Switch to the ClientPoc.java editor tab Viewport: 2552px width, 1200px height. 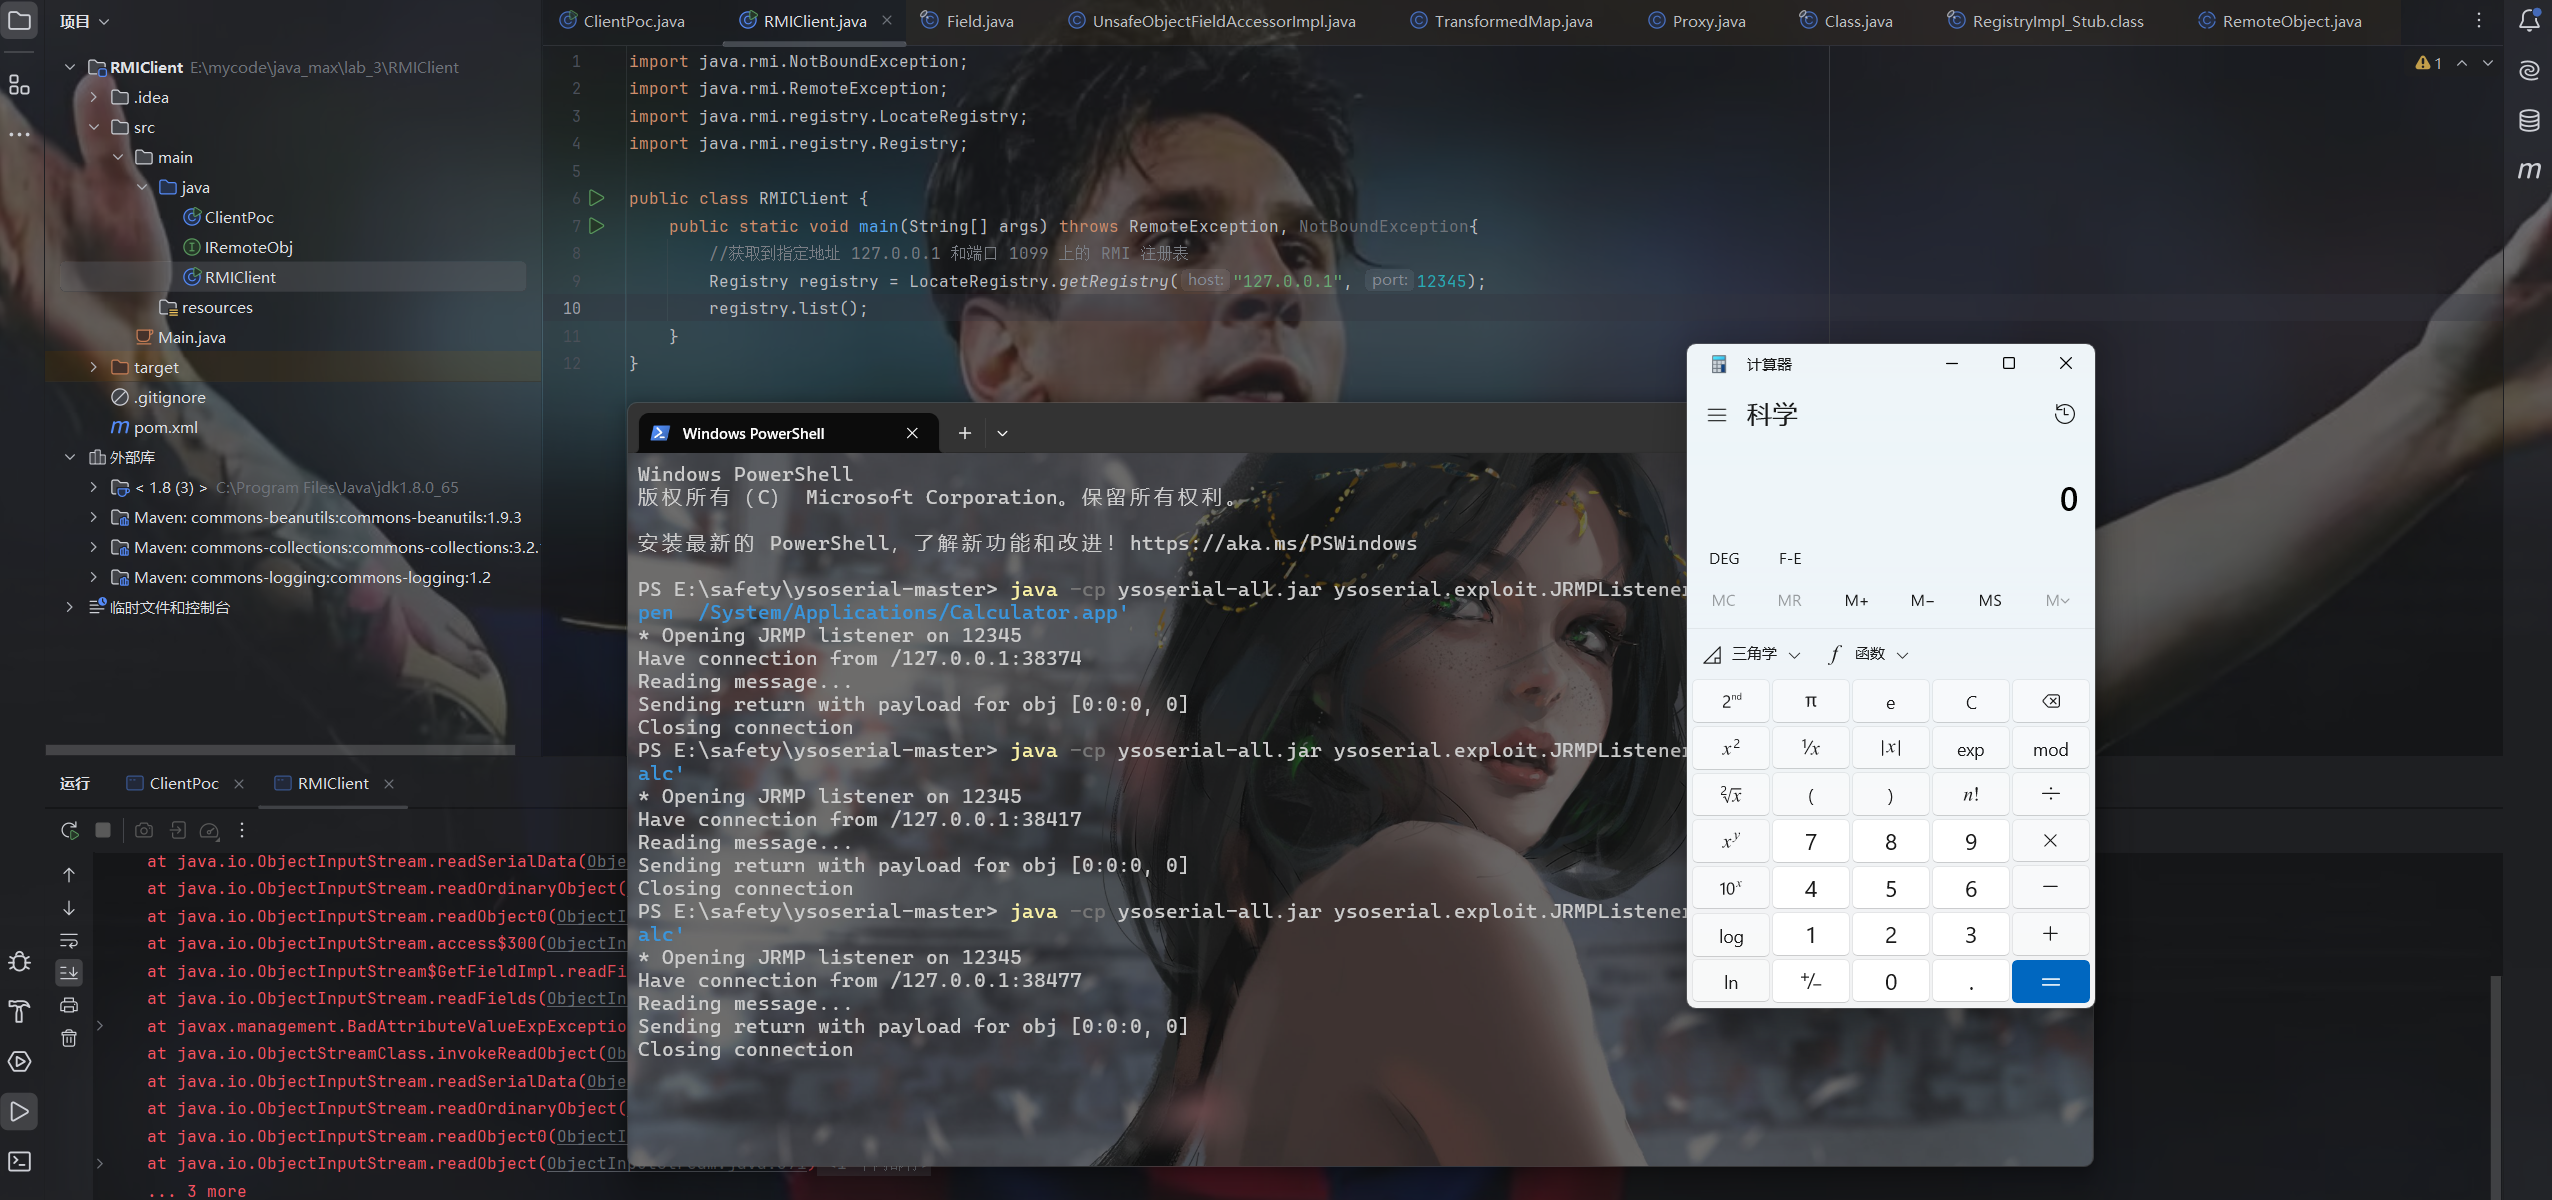coord(622,21)
